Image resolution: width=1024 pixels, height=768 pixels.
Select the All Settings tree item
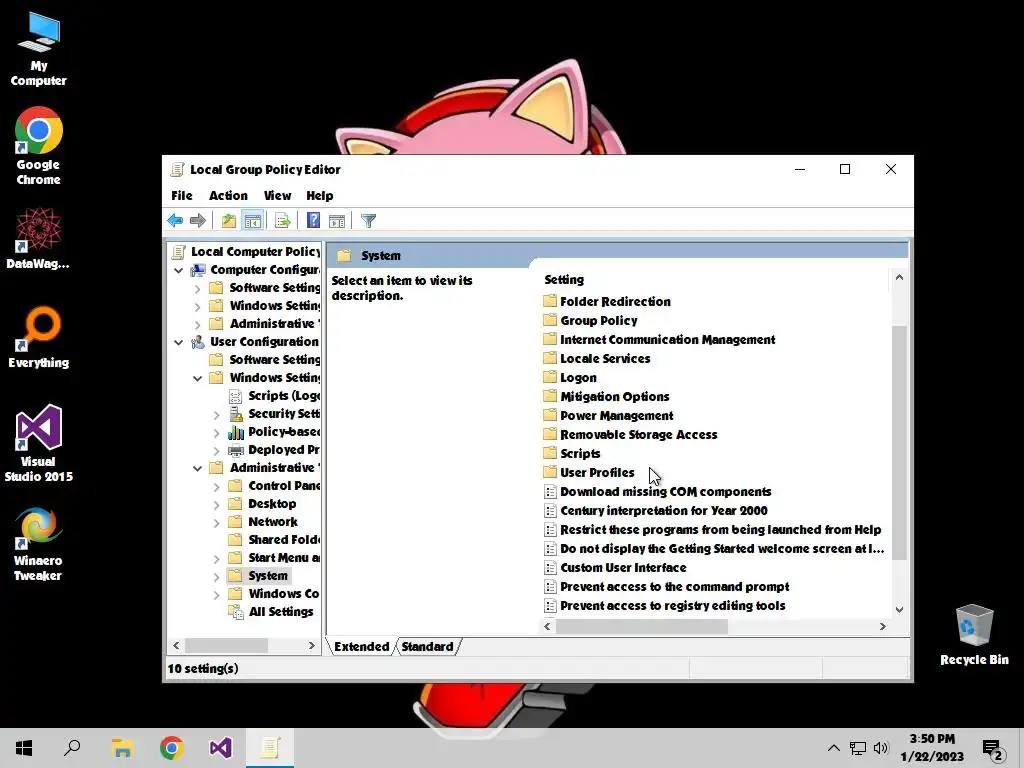281,612
